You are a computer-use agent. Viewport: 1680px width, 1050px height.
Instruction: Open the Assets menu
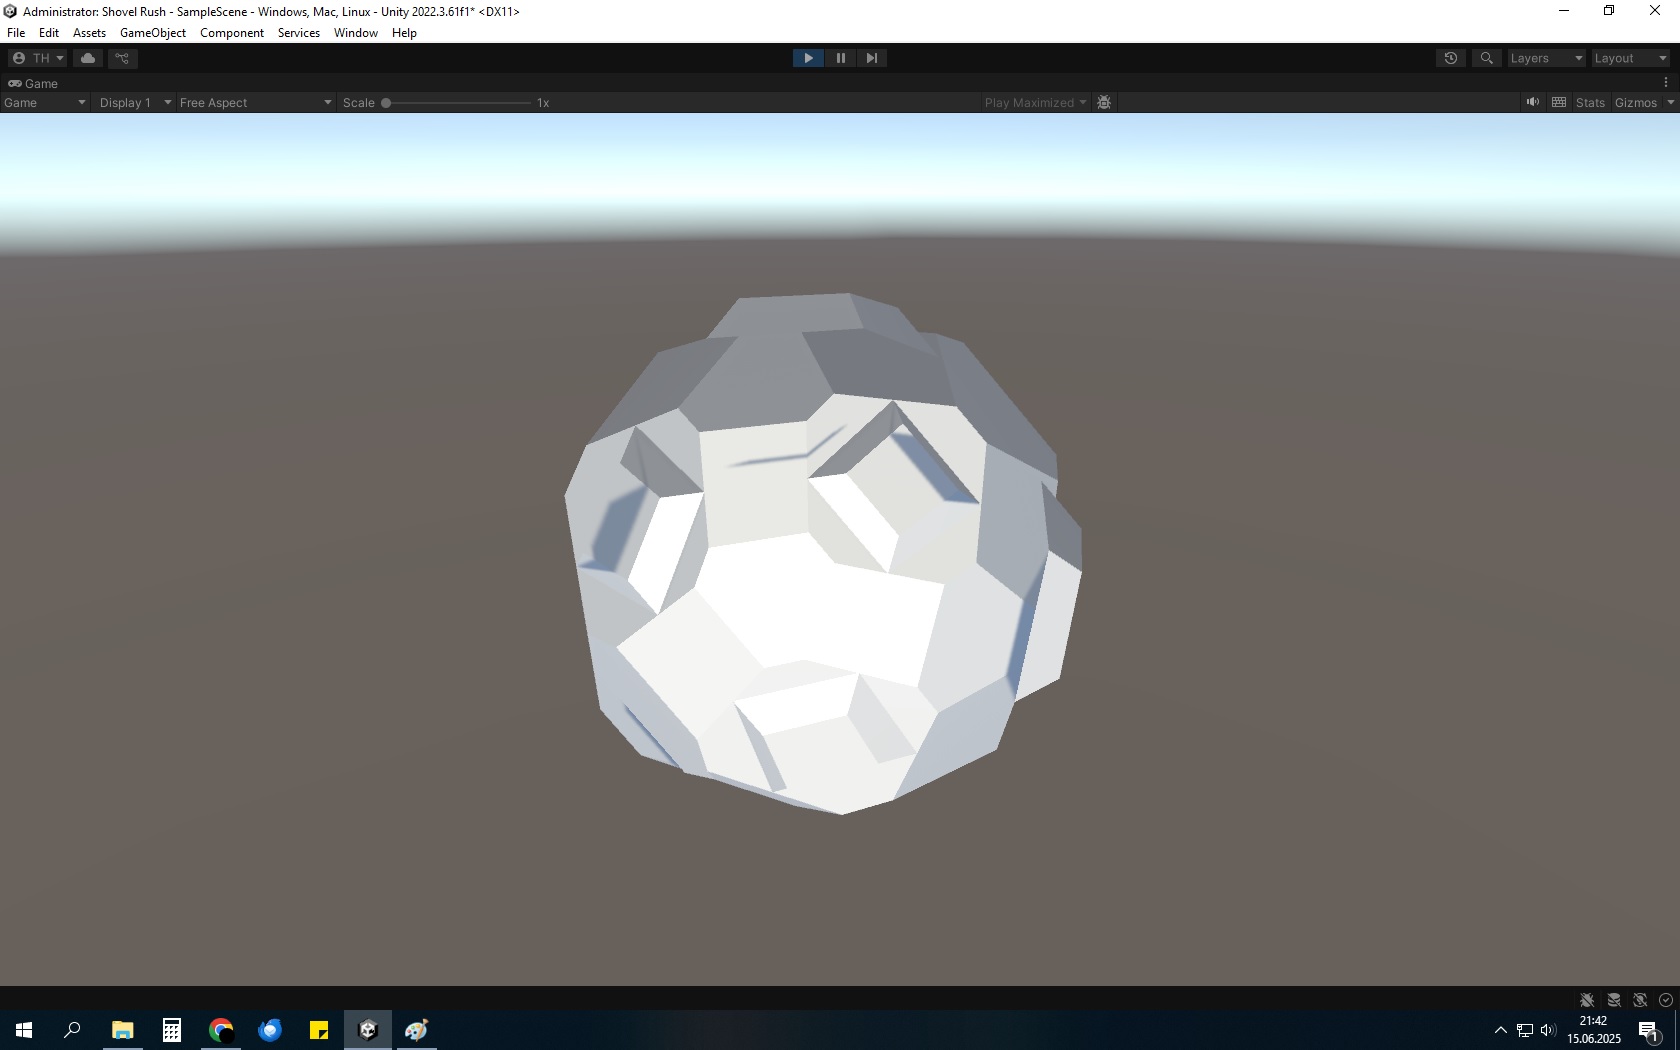tap(89, 33)
